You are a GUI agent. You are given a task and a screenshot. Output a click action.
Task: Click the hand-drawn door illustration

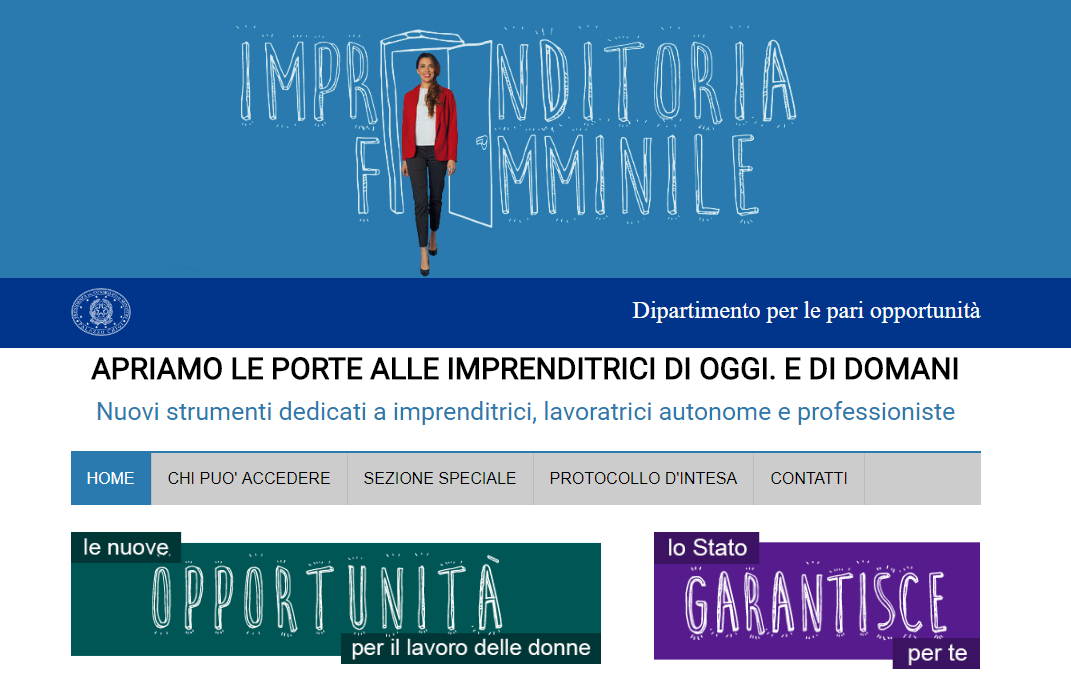pos(437,128)
